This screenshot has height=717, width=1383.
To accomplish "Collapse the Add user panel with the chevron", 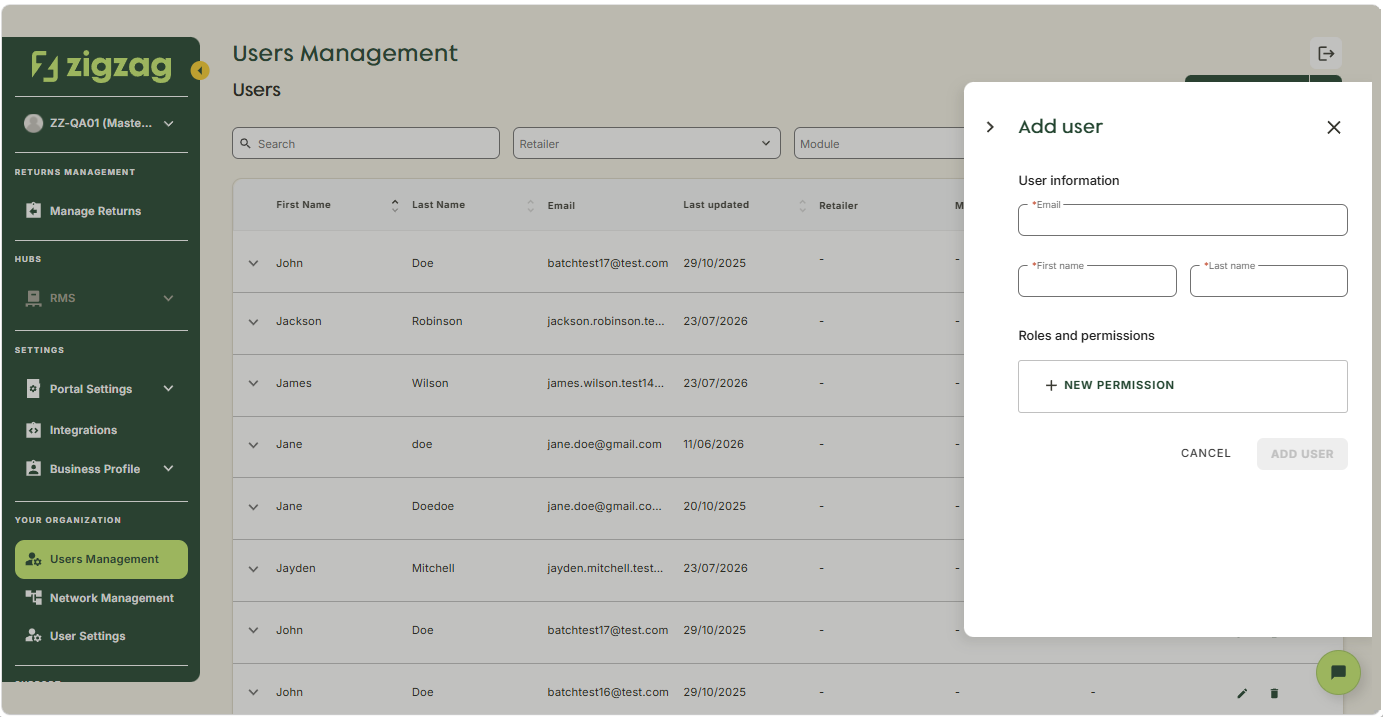I will point(990,127).
